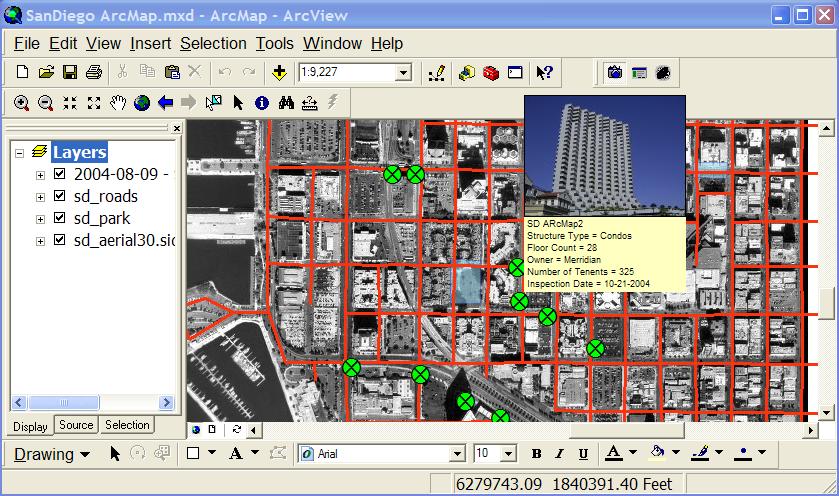Open the Find binoculars tool
The image size is (839, 496).
pos(286,102)
